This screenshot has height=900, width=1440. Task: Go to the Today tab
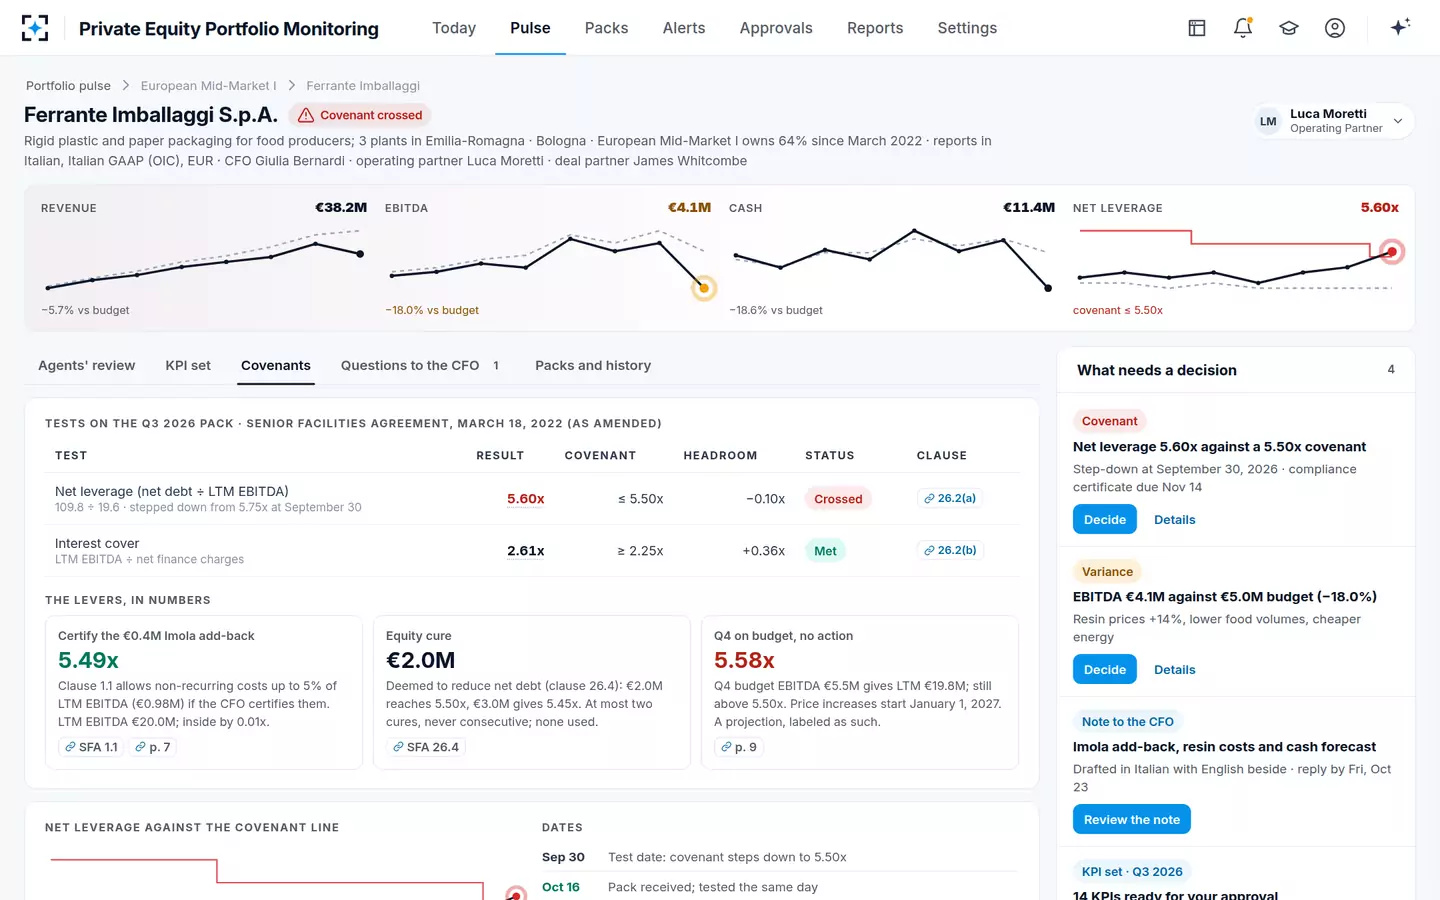pos(454,28)
